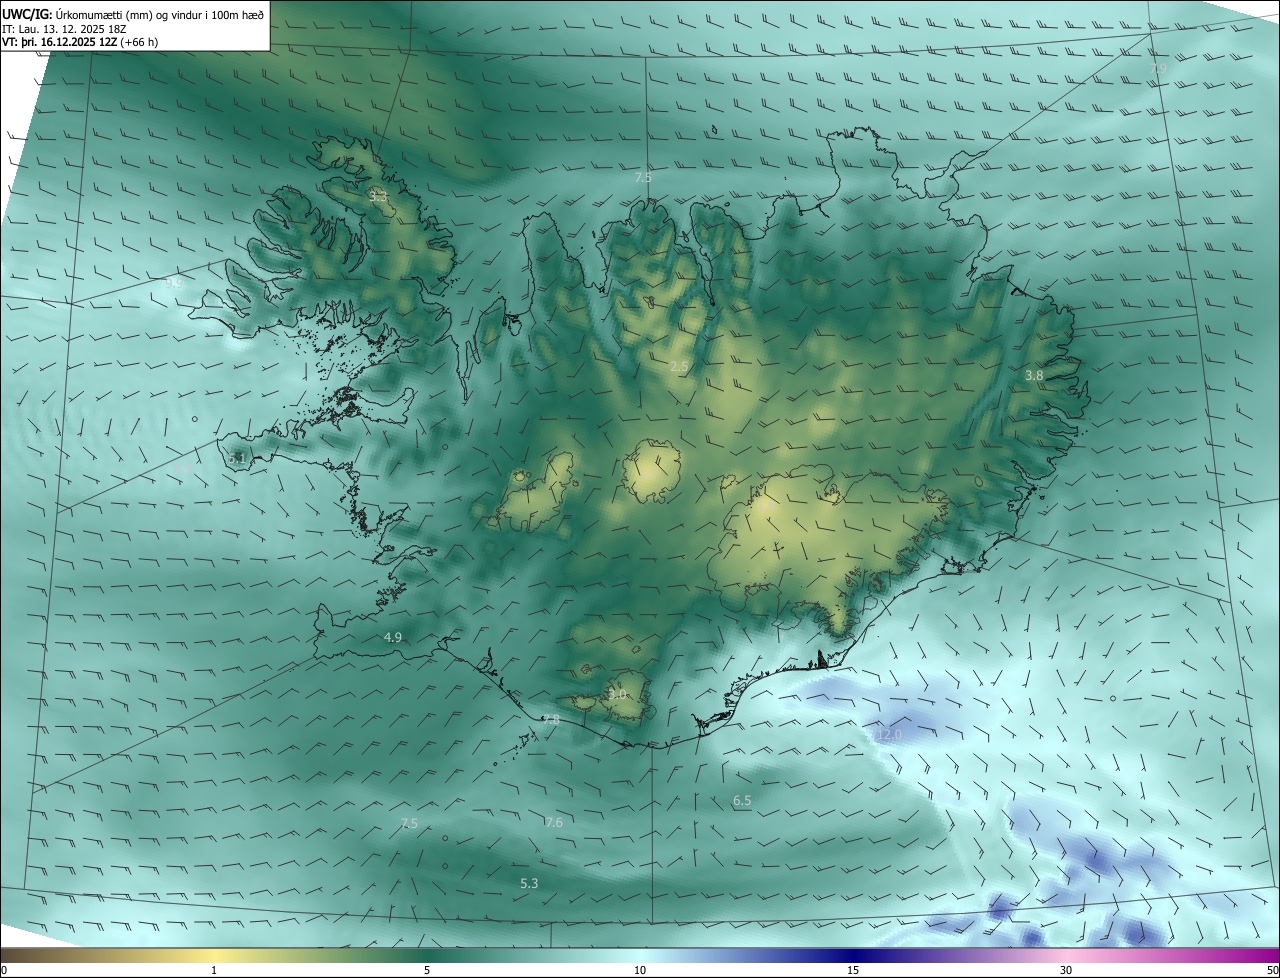
Task: Click the 3.8 value in the Eastfjords
Action: pyautogui.click(x=1034, y=376)
